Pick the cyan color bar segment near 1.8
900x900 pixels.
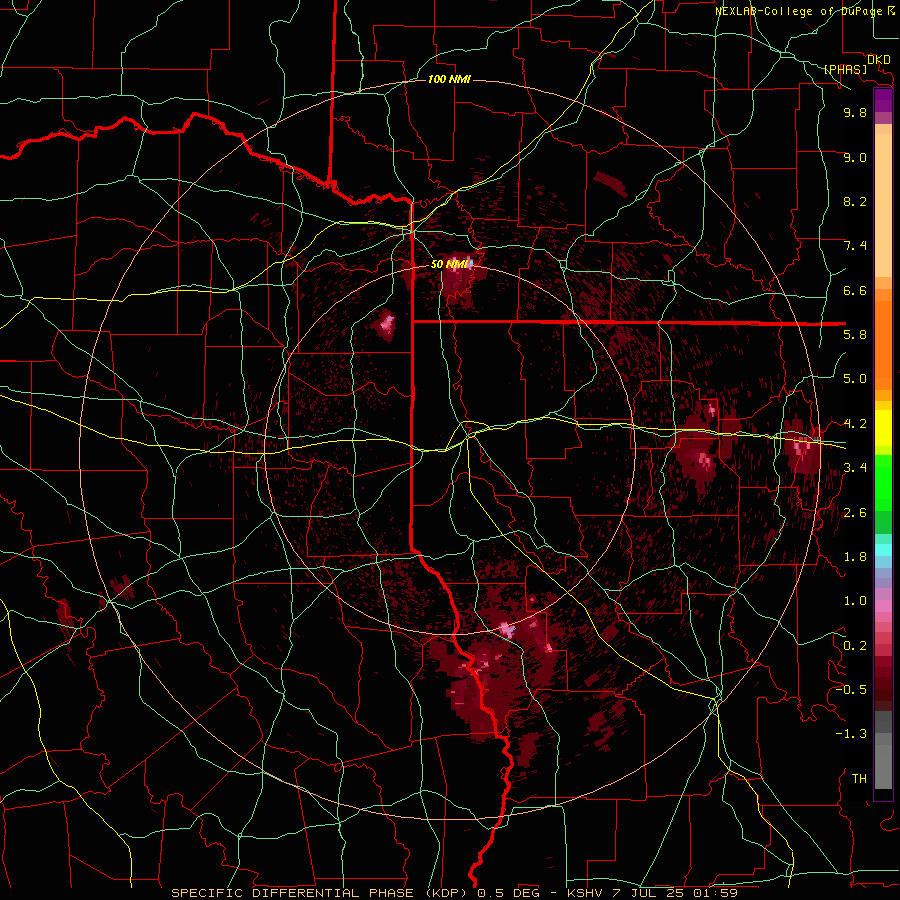(883, 550)
